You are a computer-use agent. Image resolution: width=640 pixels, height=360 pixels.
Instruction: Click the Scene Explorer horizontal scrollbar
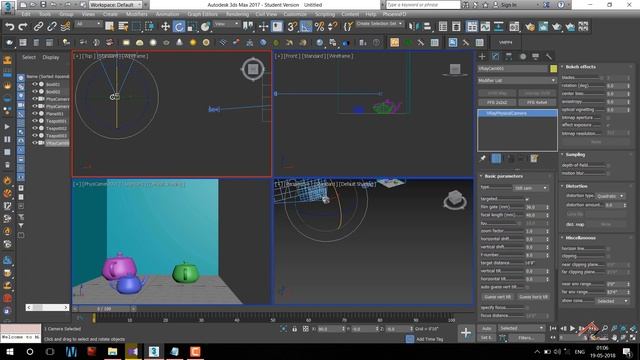point(47,307)
